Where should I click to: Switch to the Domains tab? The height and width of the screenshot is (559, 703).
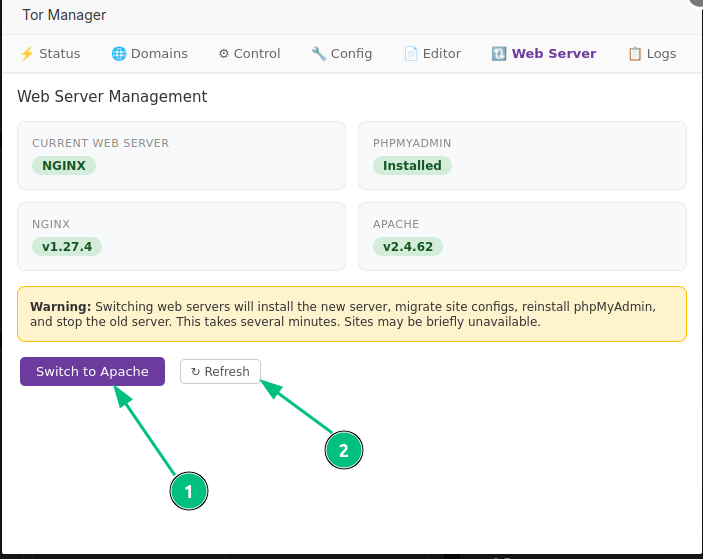point(150,54)
